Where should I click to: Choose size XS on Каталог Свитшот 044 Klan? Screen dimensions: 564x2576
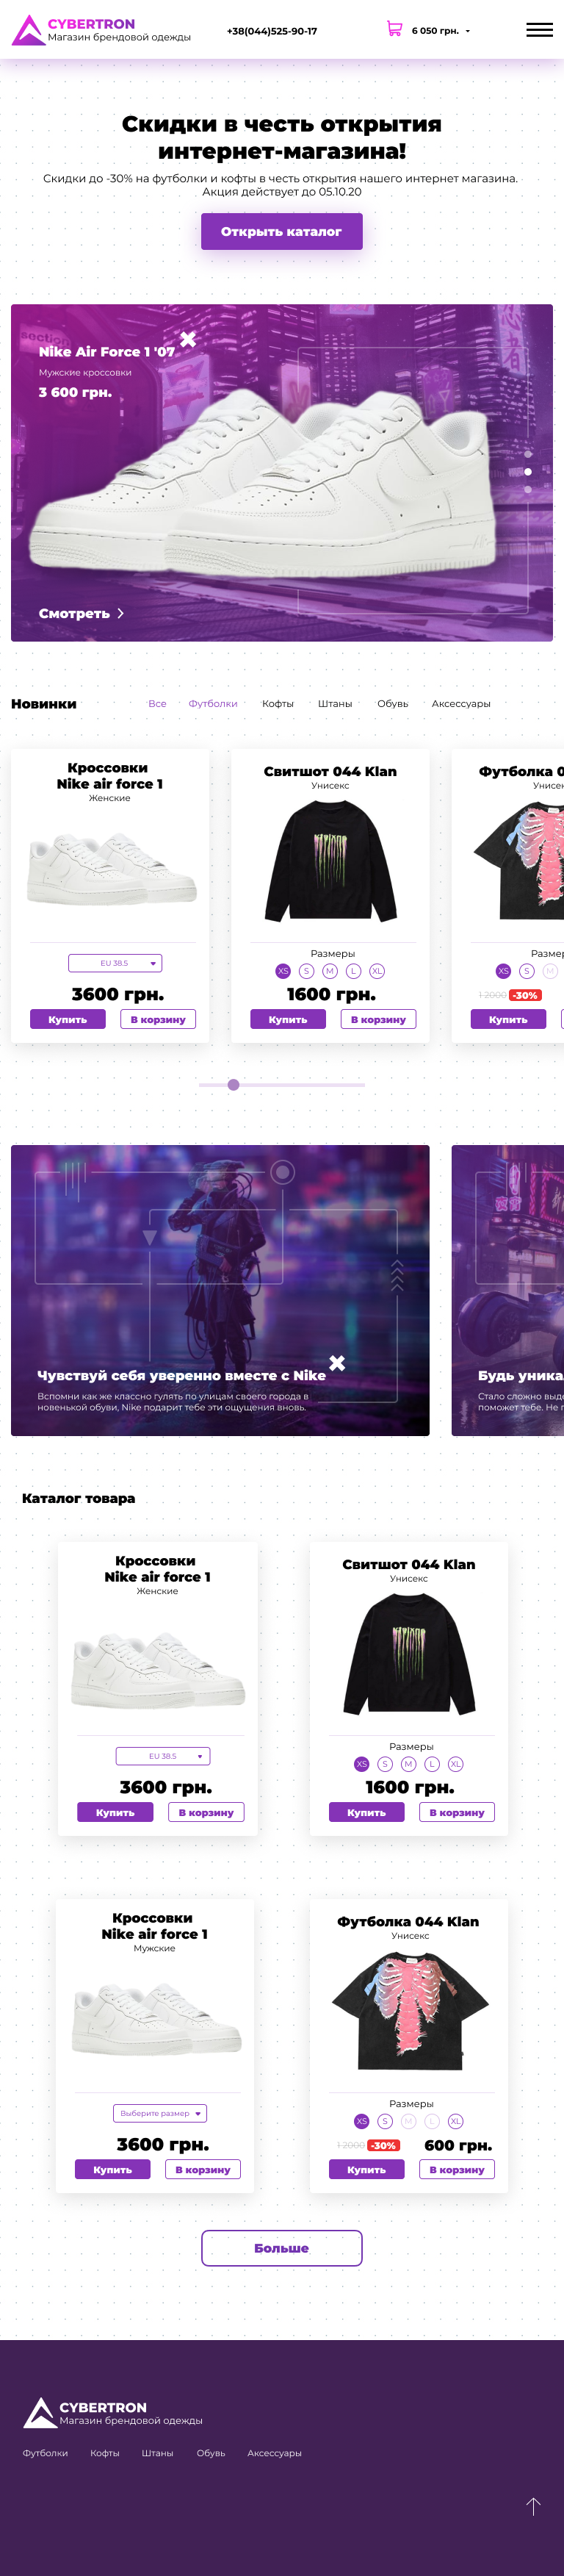(362, 1764)
